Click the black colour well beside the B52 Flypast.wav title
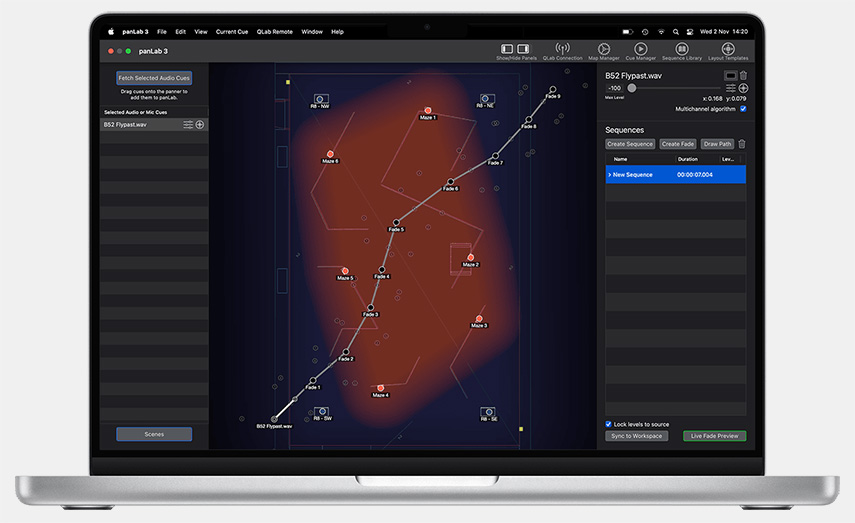The width and height of the screenshot is (855, 523). 731,75
